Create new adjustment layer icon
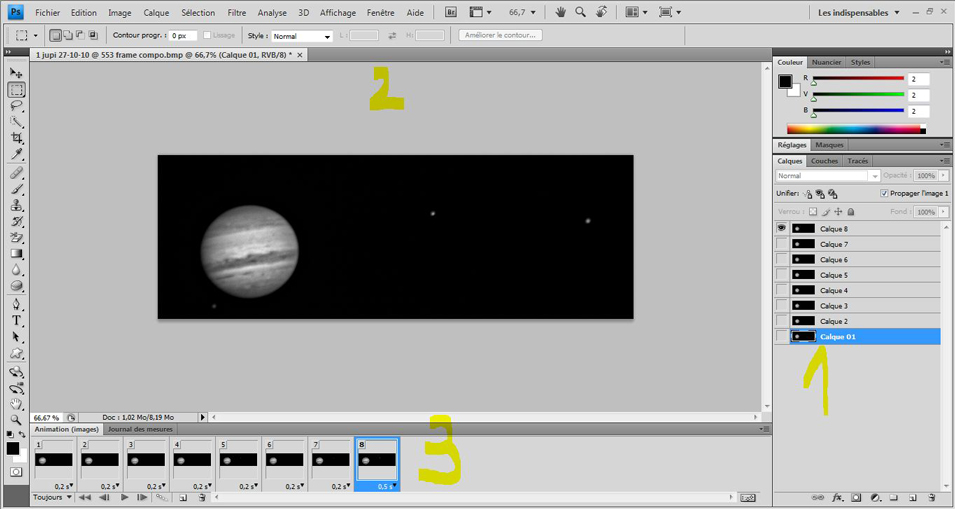The image size is (955, 509). point(875,497)
